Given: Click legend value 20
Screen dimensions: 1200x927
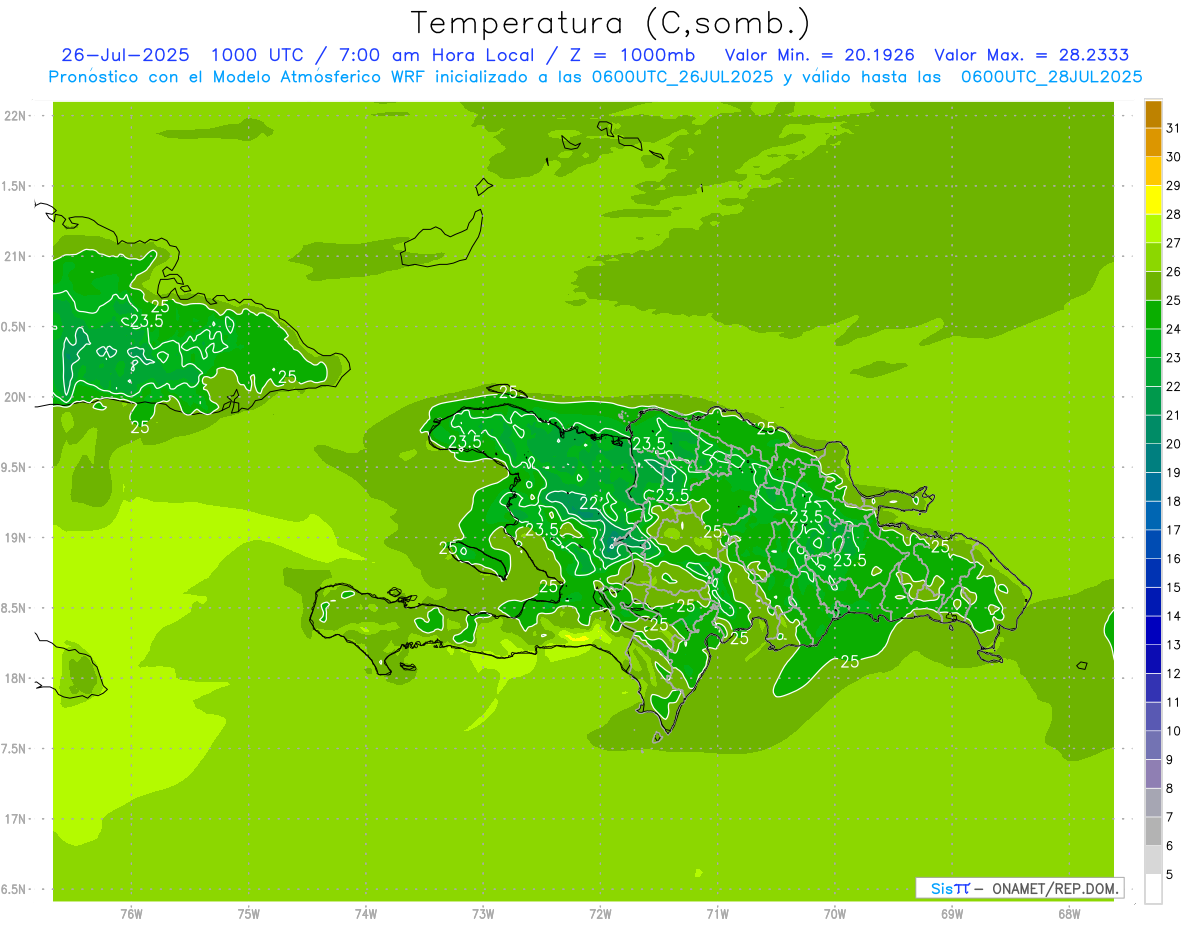Looking at the screenshot, I should click(x=1174, y=443).
